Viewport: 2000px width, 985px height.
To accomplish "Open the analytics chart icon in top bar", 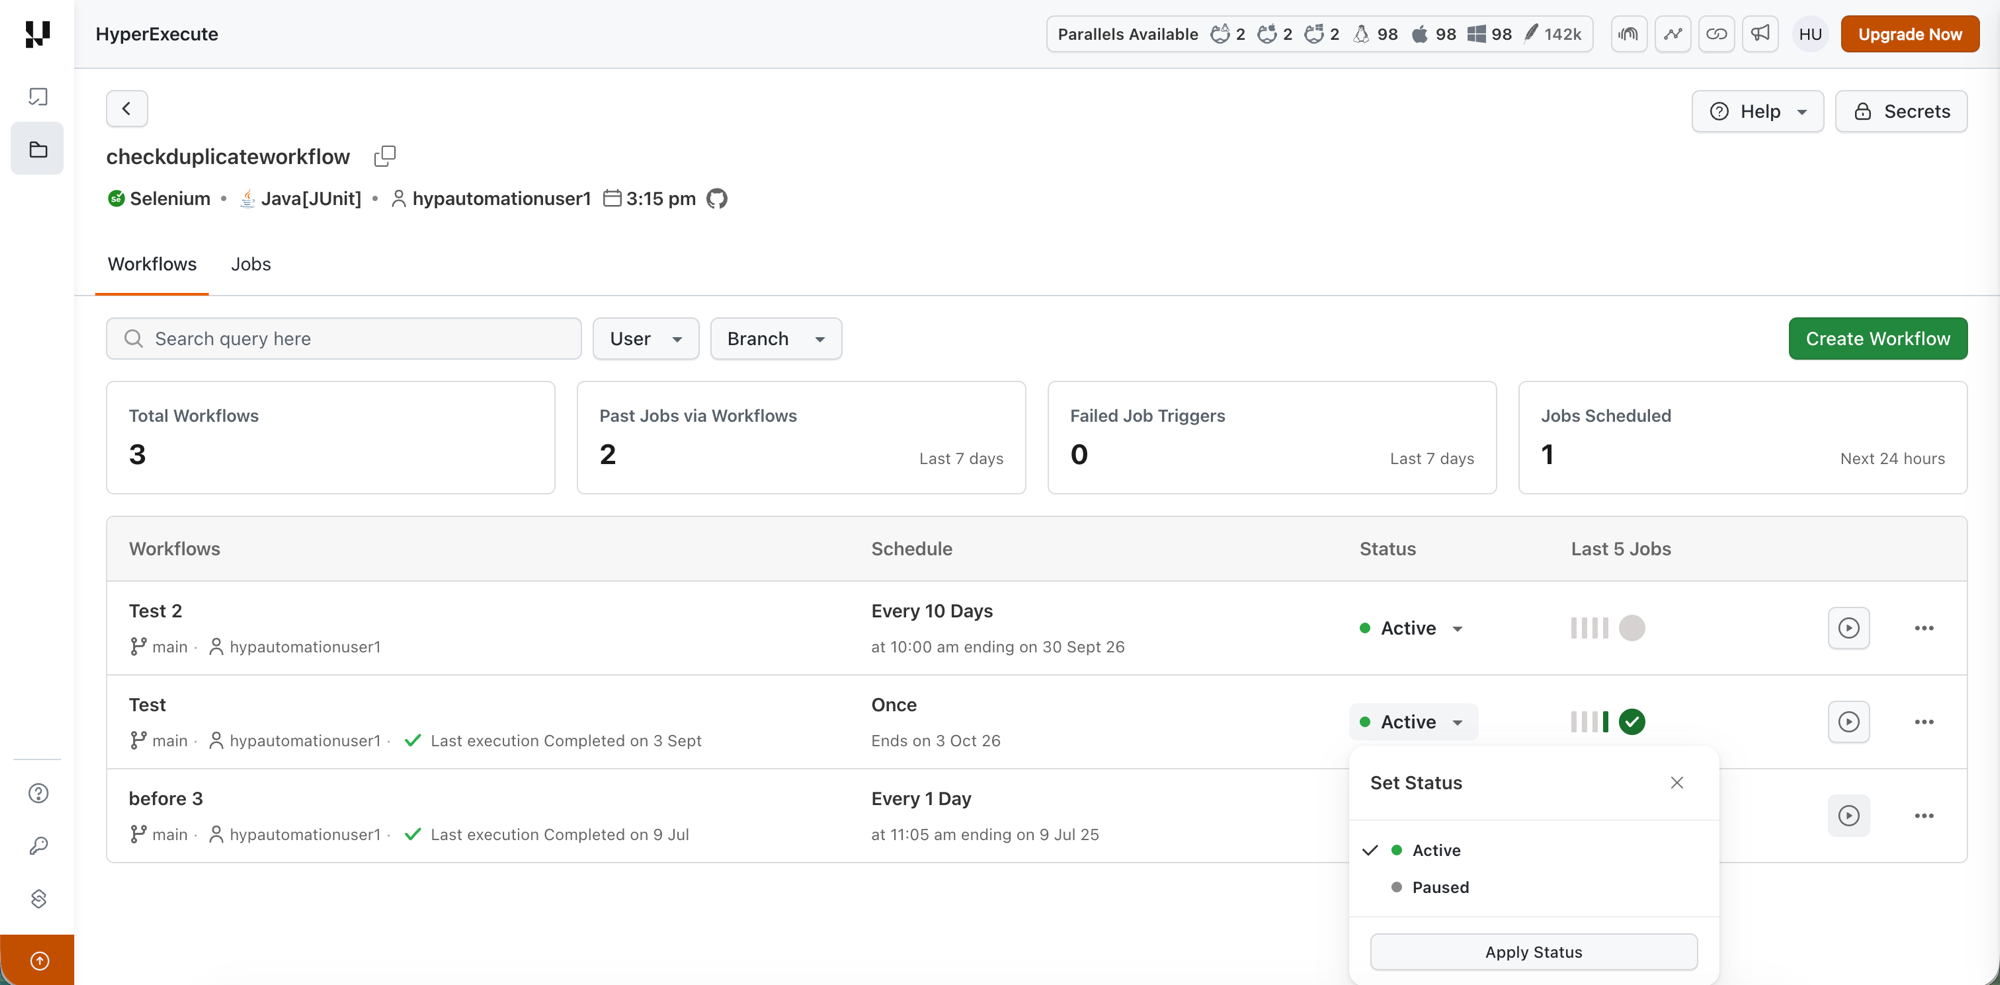I will pyautogui.click(x=1673, y=34).
